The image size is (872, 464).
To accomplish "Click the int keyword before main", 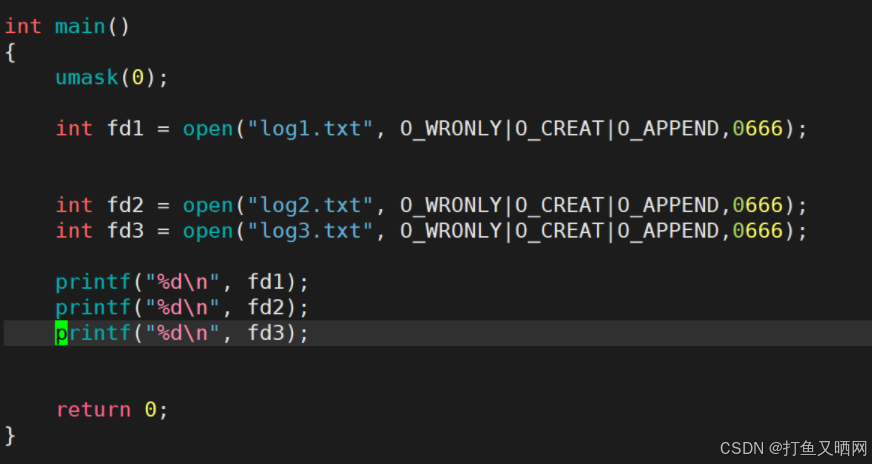I will click(x=23, y=26).
